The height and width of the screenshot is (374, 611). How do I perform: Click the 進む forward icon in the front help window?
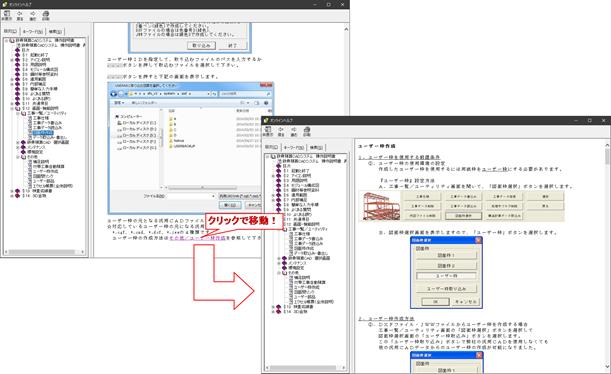click(294, 131)
